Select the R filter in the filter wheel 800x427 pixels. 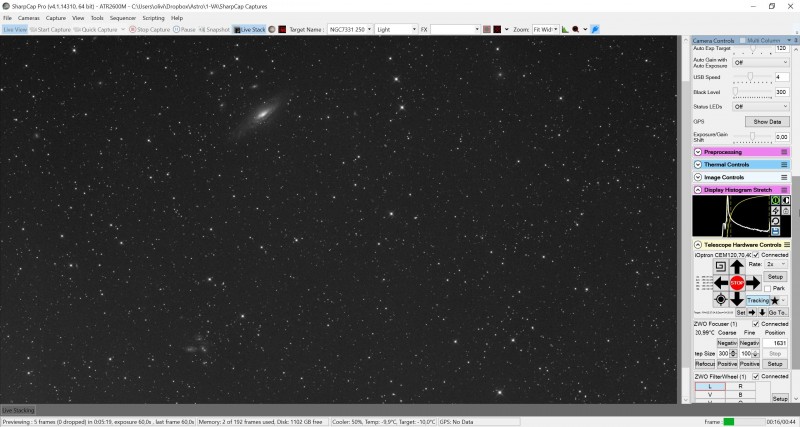pyautogui.click(x=740, y=387)
